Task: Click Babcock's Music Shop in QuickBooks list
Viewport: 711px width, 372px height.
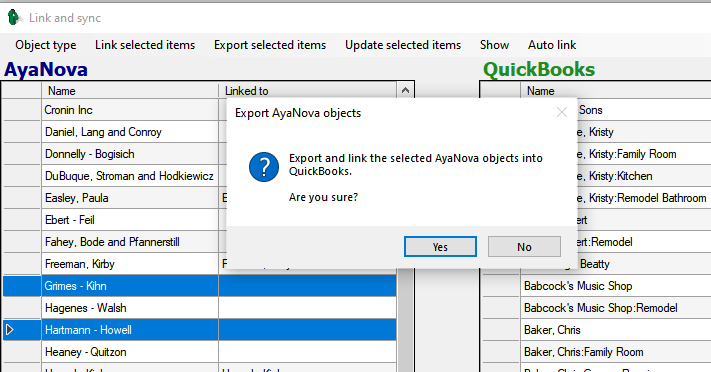Action: pyautogui.click(x=616, y=286)
